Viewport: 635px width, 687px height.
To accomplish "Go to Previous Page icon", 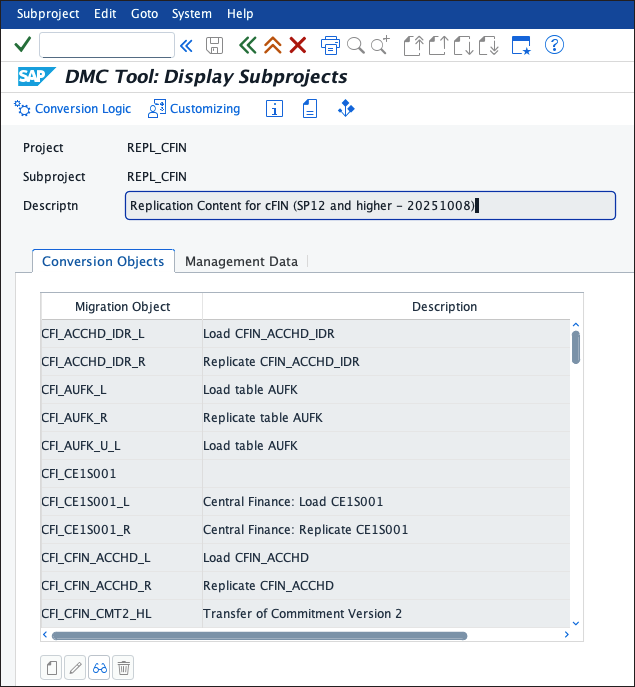I will pyautogui.click(x=438, y=46).
